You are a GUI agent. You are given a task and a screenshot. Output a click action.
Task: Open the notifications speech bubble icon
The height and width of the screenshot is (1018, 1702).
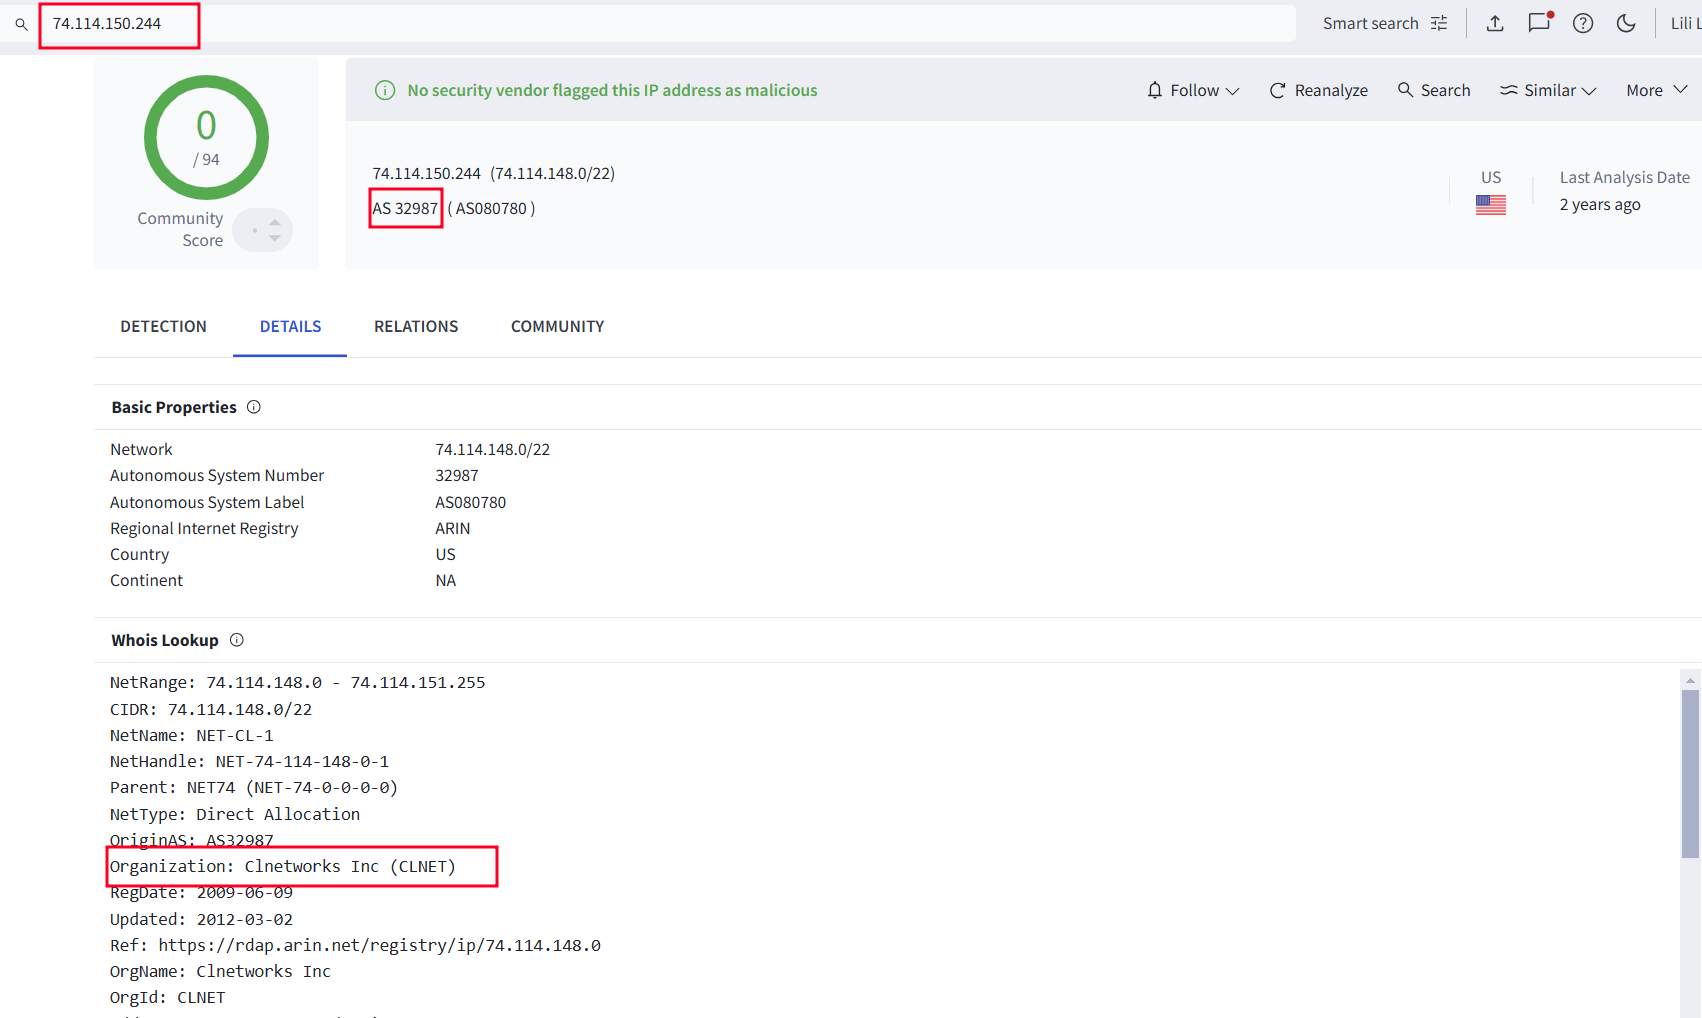tap(1539, 23)
